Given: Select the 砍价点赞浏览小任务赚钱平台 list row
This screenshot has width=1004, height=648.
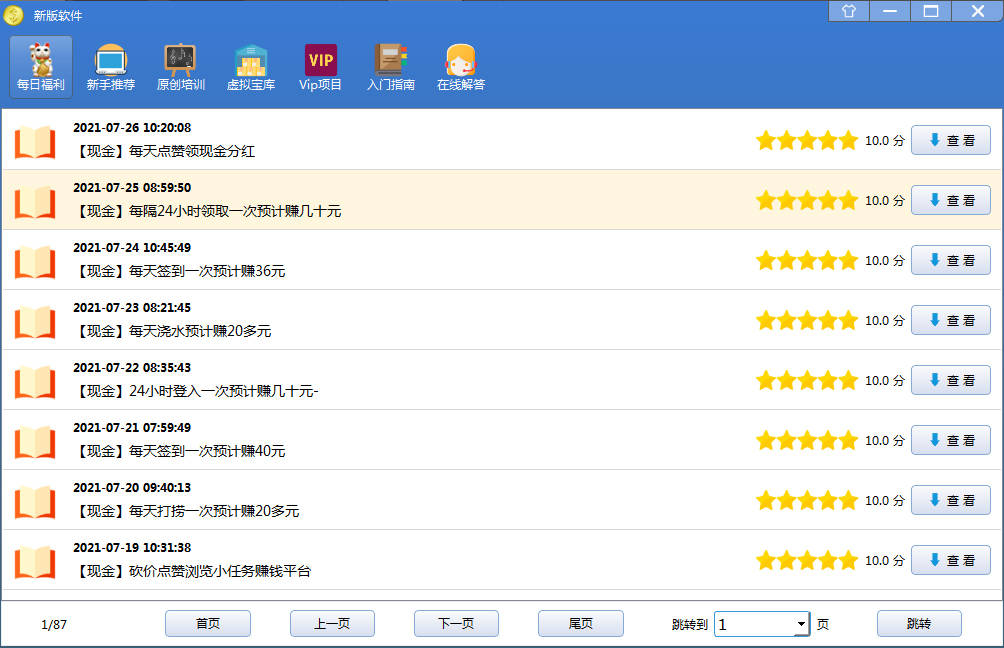Looking at the screenshot, I should point(400,561).
